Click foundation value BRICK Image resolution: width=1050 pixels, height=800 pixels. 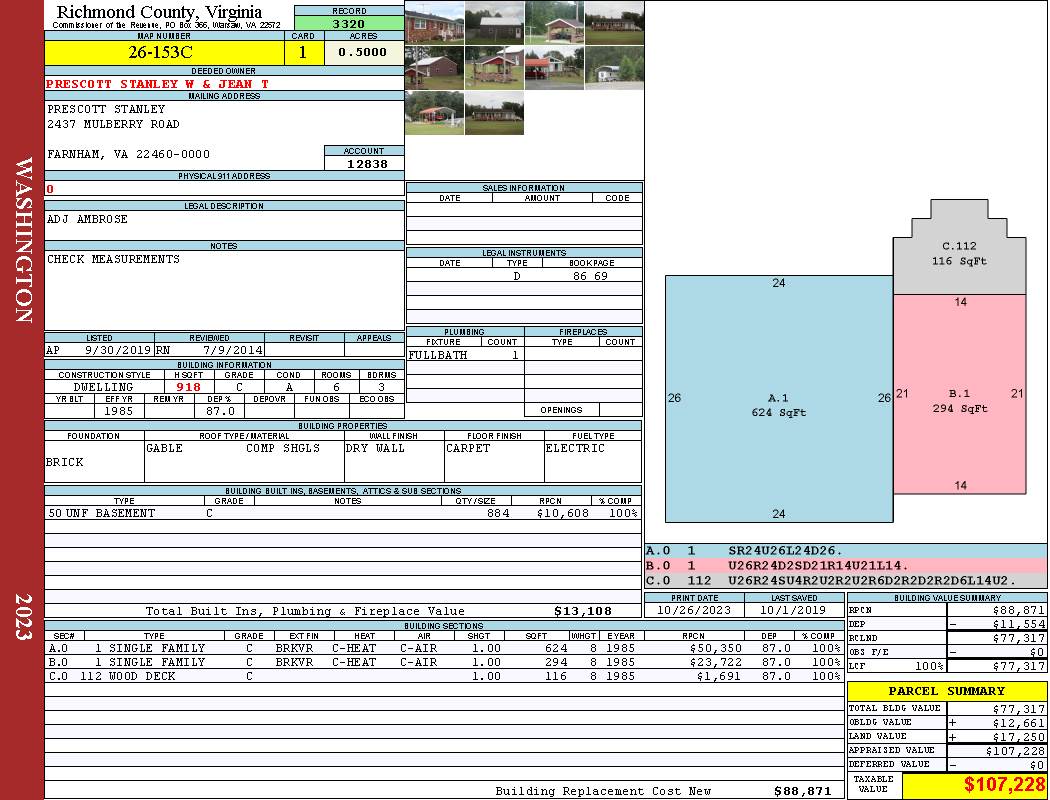click(65, 462)
